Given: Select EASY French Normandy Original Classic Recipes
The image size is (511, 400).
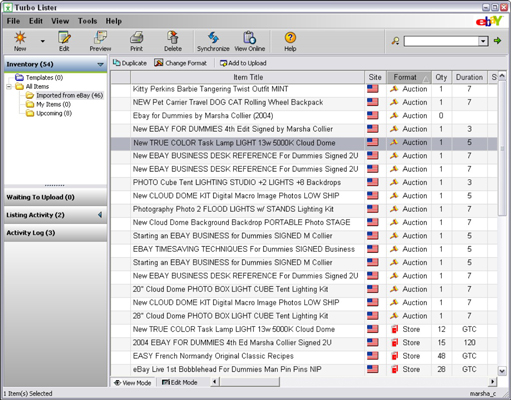Looking at the screenshot, I should tap(304, 356).
